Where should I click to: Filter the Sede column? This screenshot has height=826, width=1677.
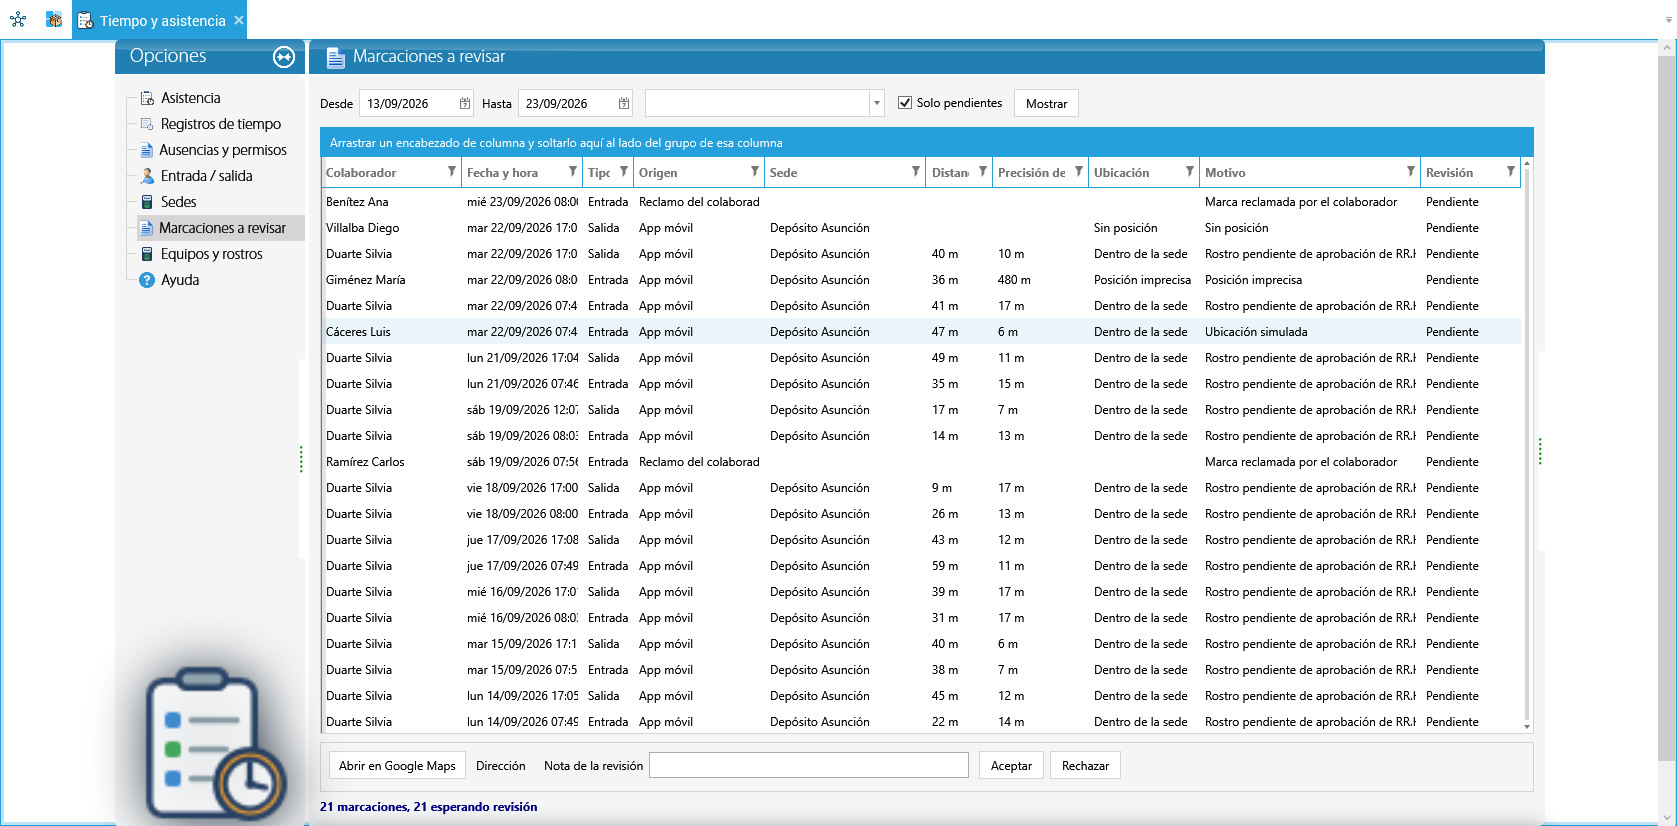coord(916,172)
